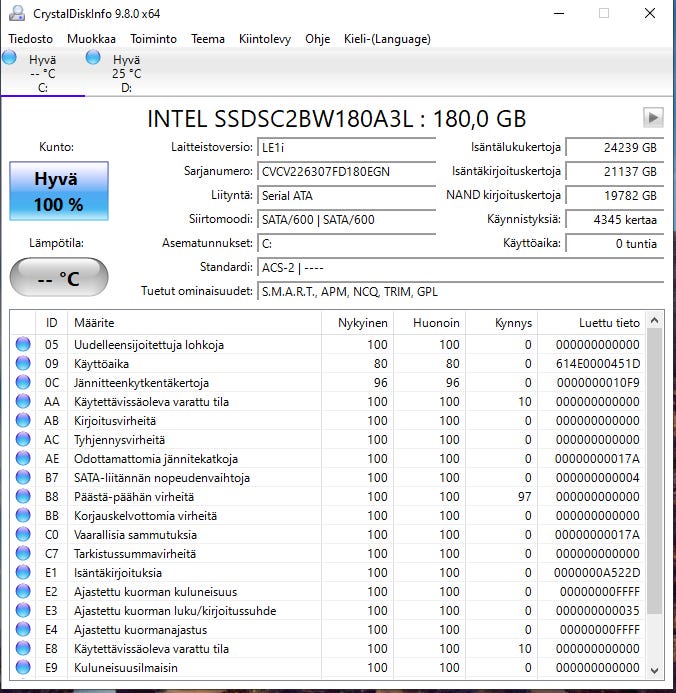Click status orb for attribute B8 row

coord(23,496)
